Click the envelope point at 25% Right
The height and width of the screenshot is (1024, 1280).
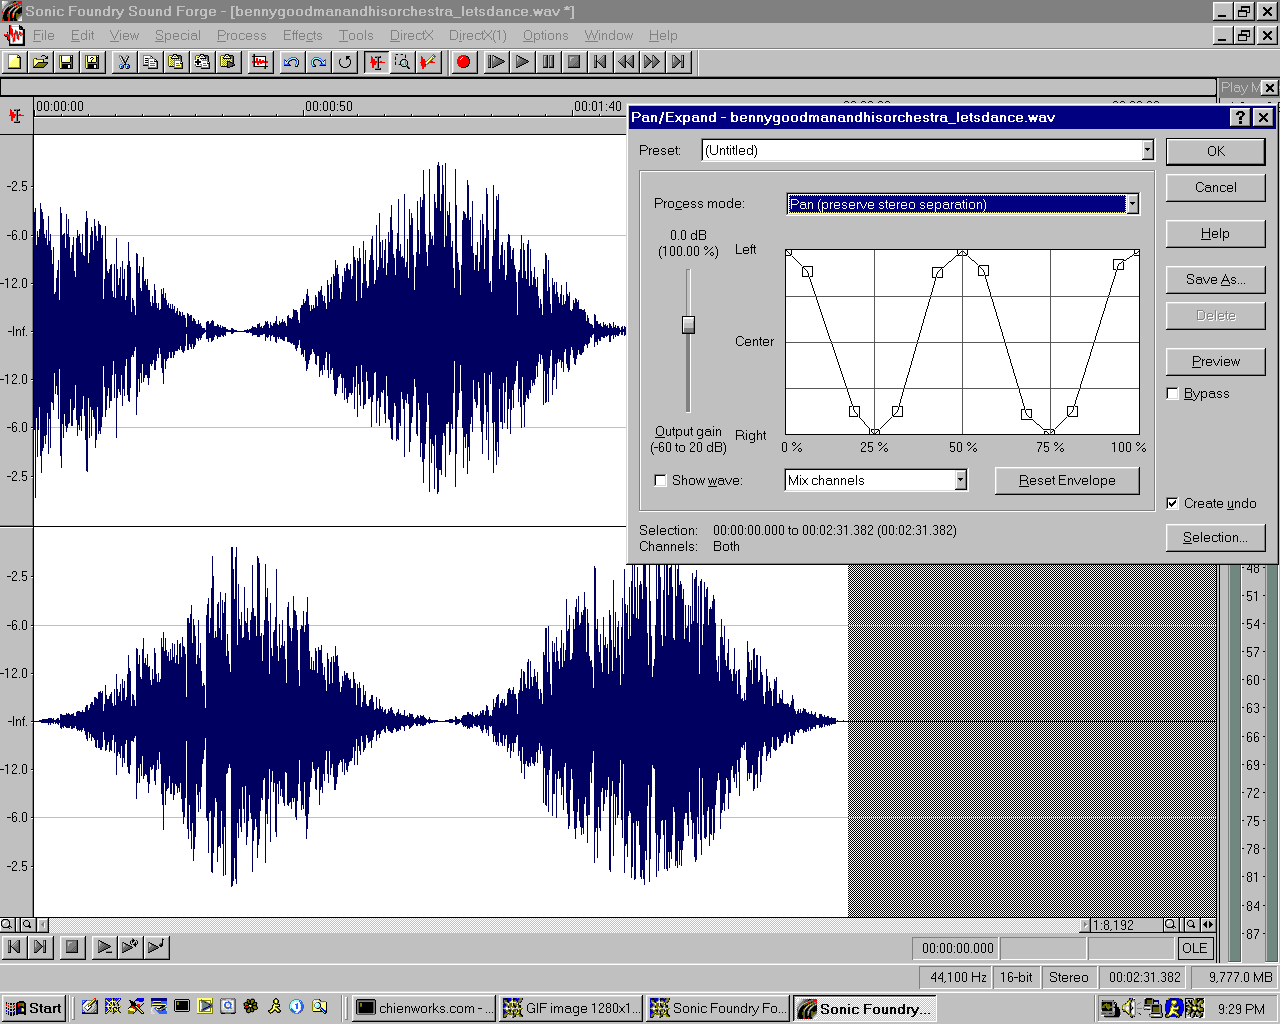[x=875, y=432]
